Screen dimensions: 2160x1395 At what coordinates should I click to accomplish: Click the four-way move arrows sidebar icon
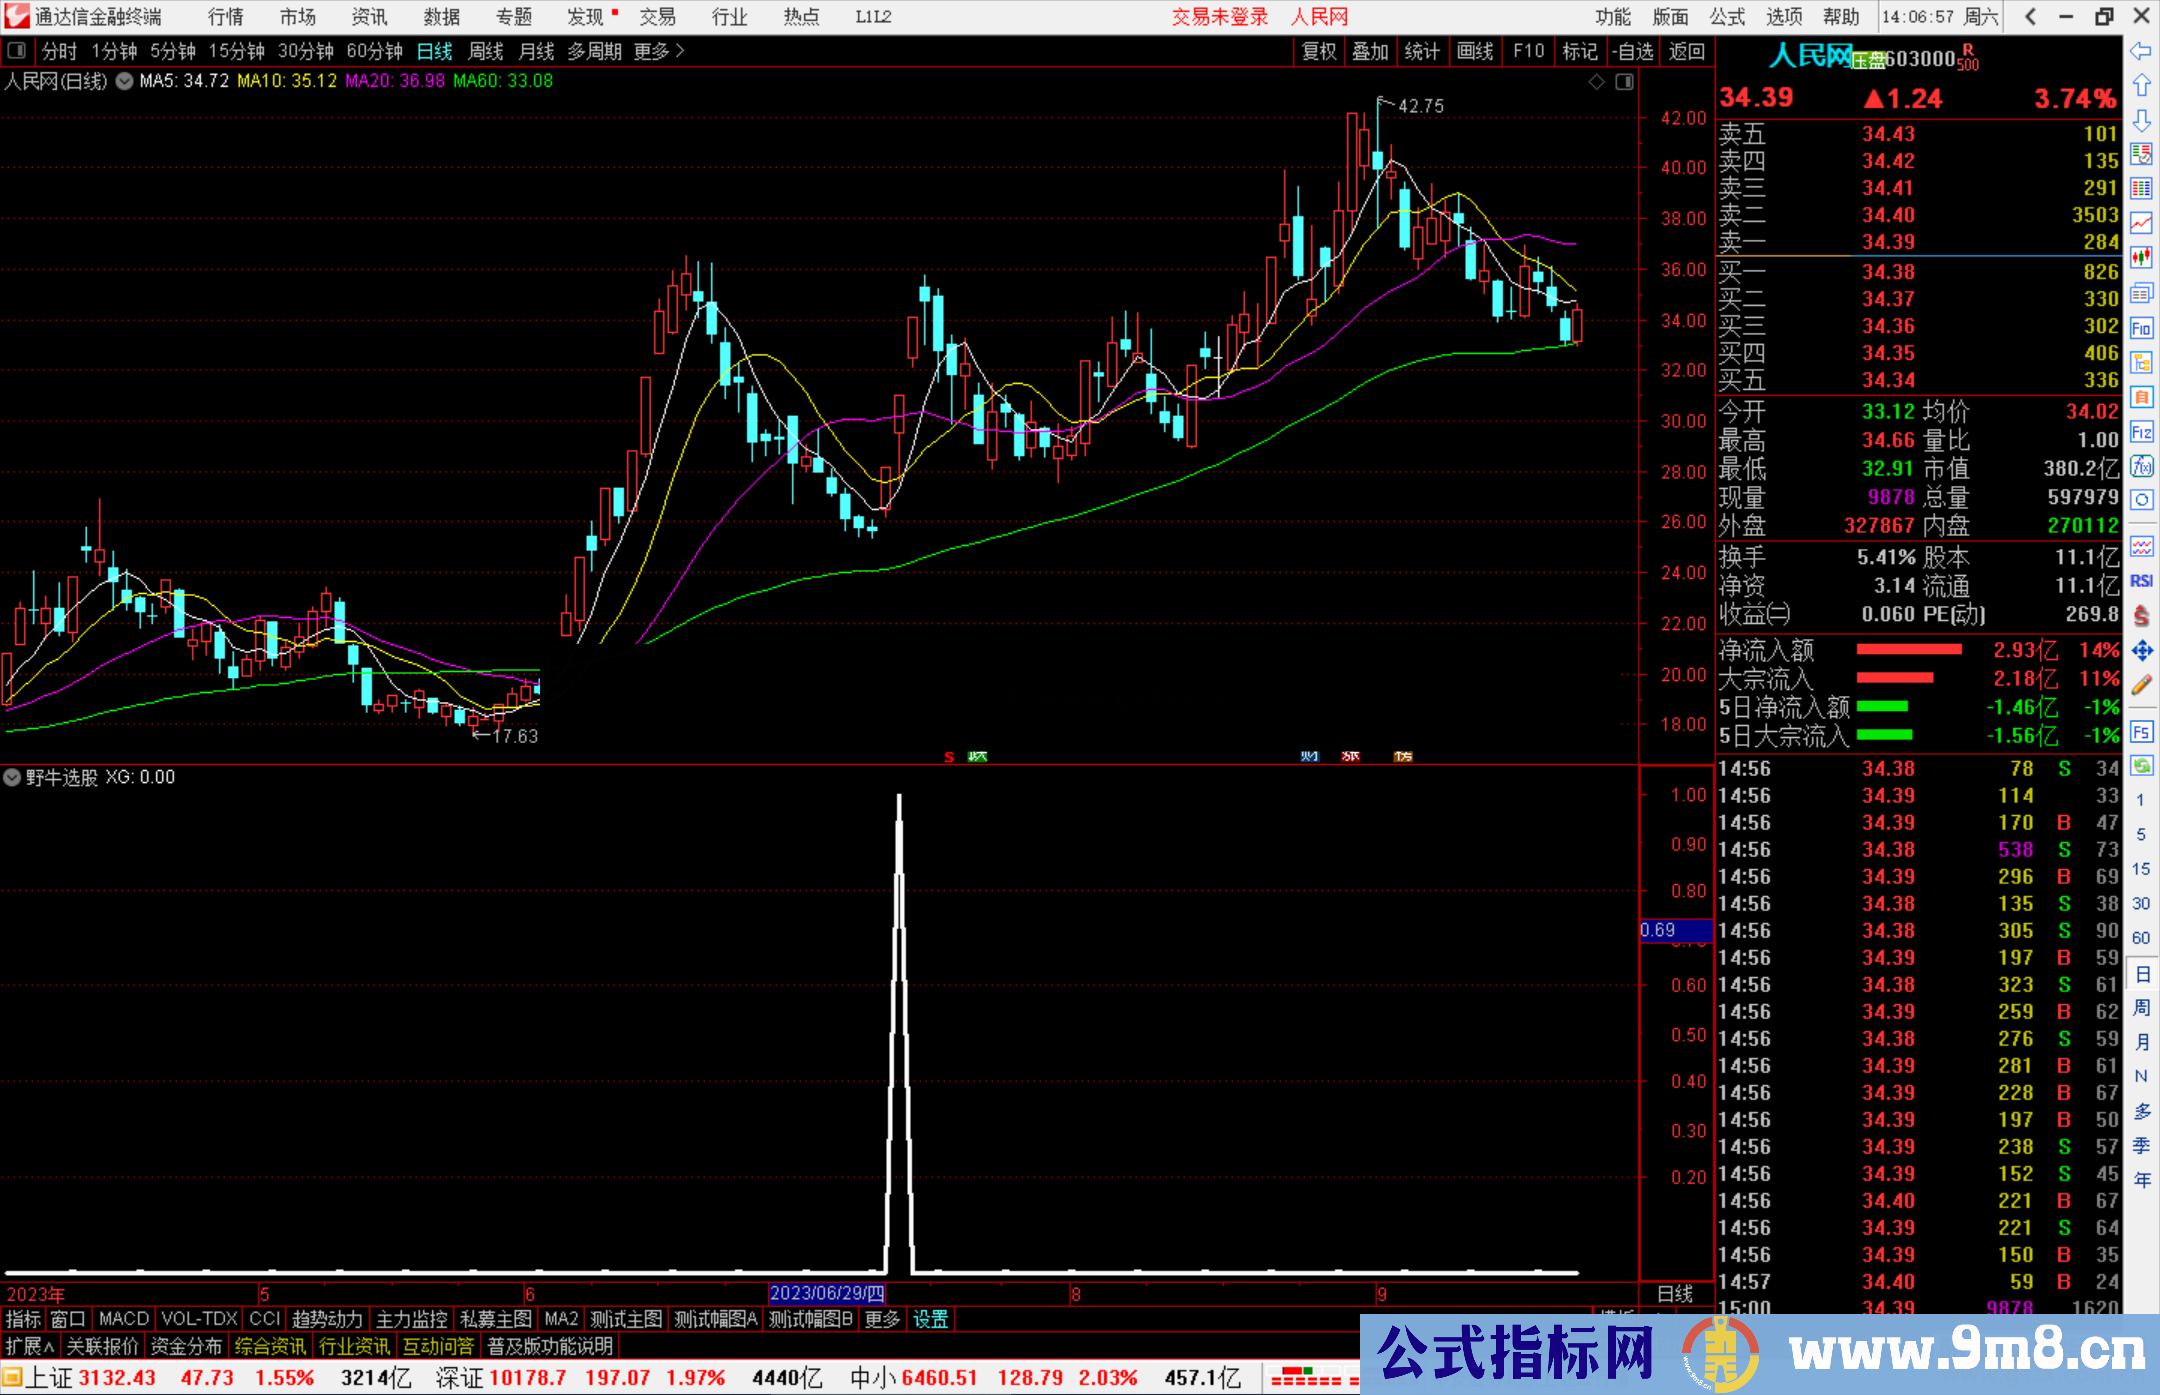2141,651
